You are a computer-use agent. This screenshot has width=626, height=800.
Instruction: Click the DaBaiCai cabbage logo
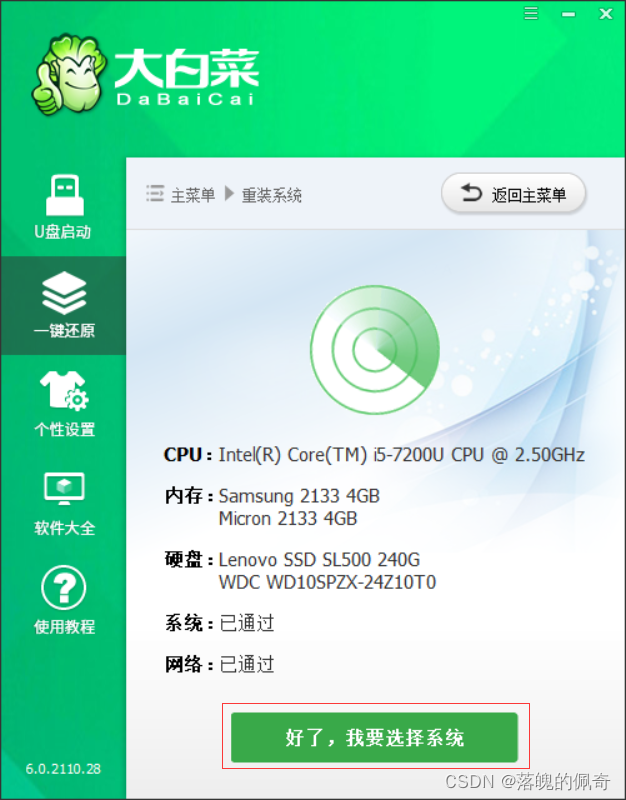(68, 74)
